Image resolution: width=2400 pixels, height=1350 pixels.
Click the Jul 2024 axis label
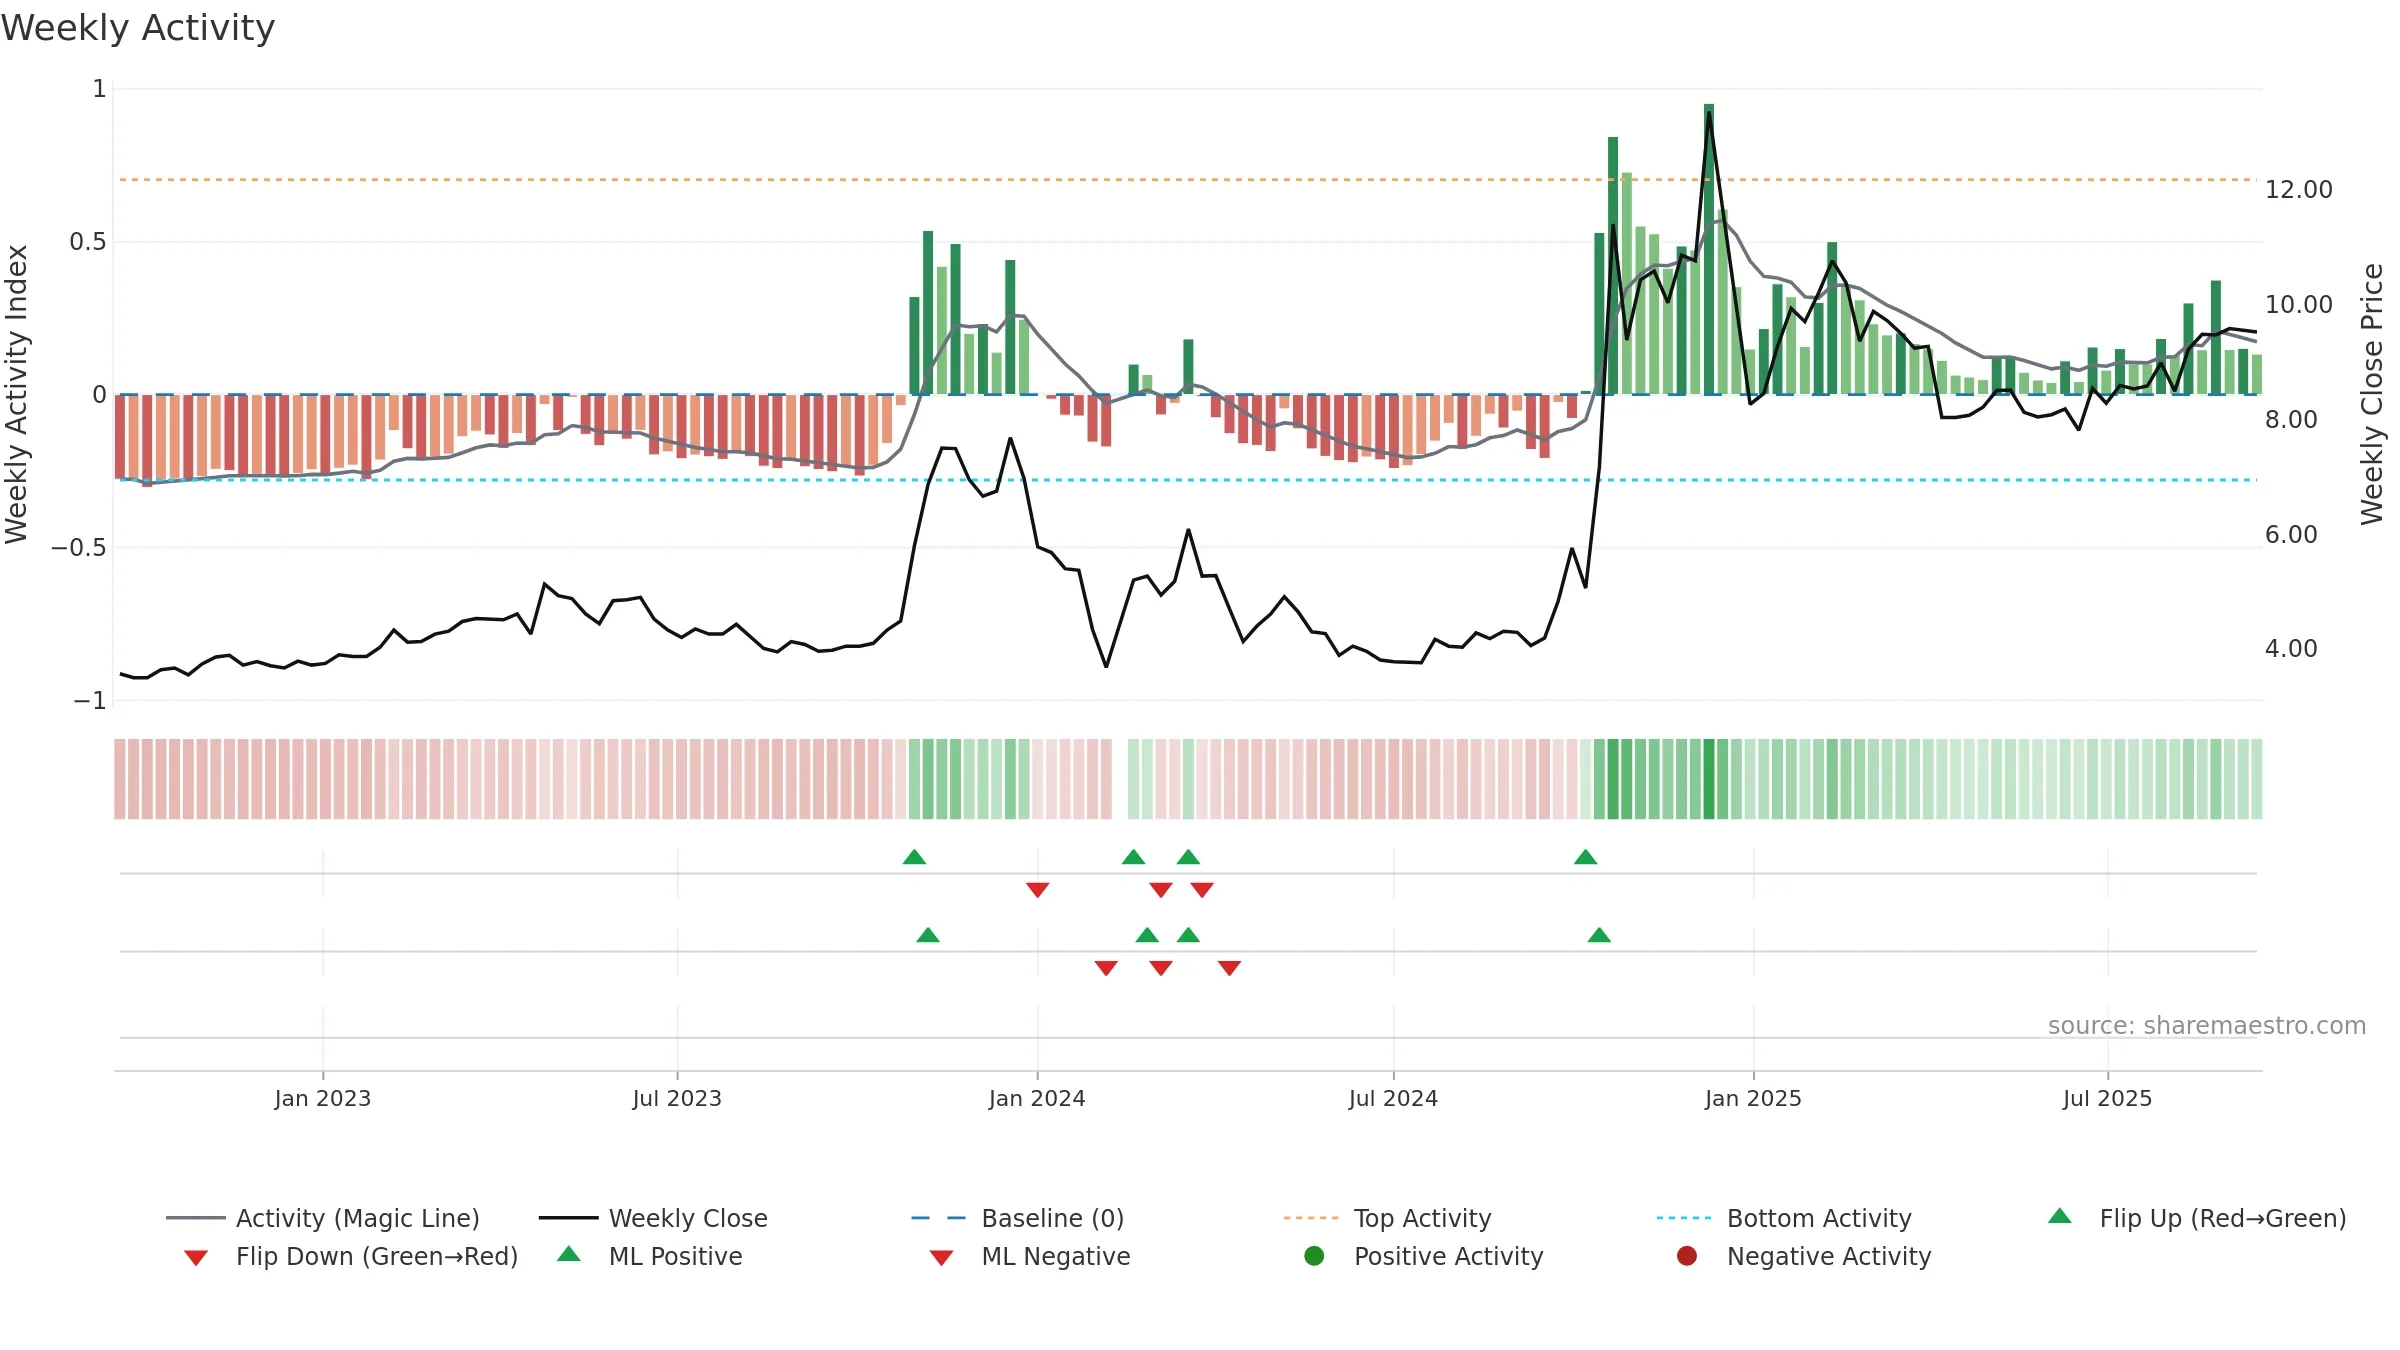(x=1393, y=1098)
